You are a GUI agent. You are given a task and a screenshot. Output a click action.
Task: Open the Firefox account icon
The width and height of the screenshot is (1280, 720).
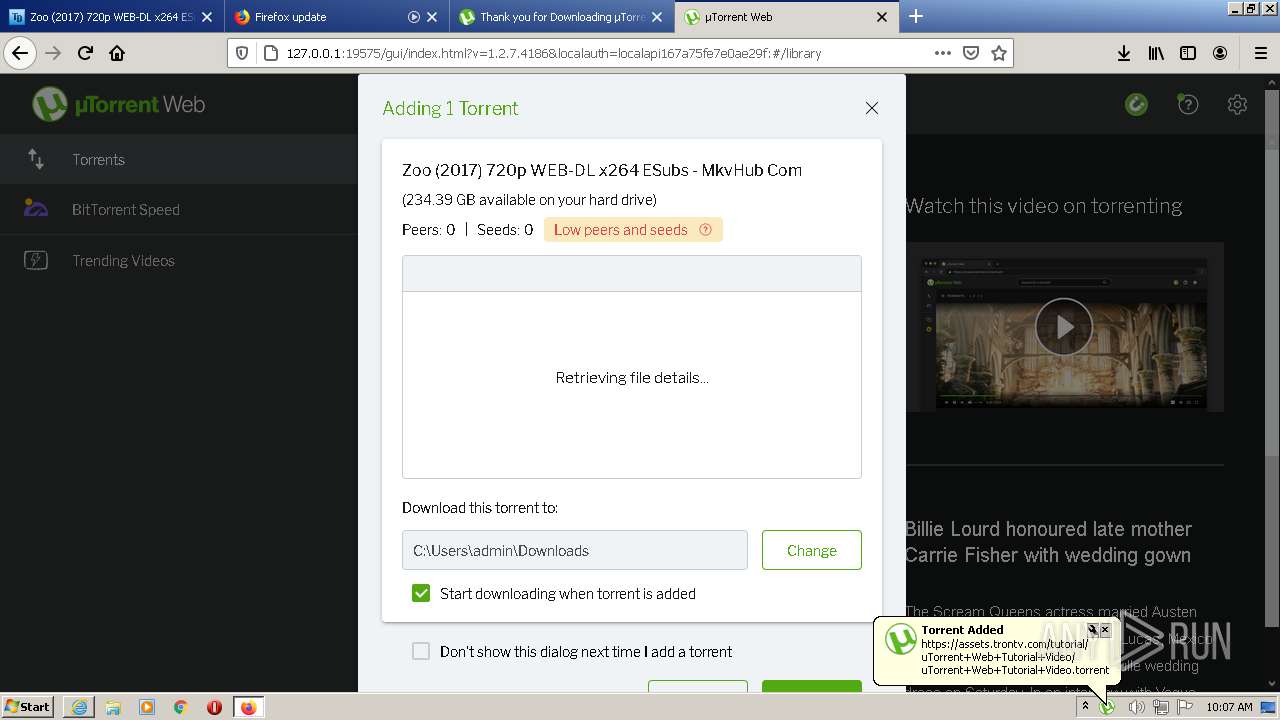(1220, 54)
